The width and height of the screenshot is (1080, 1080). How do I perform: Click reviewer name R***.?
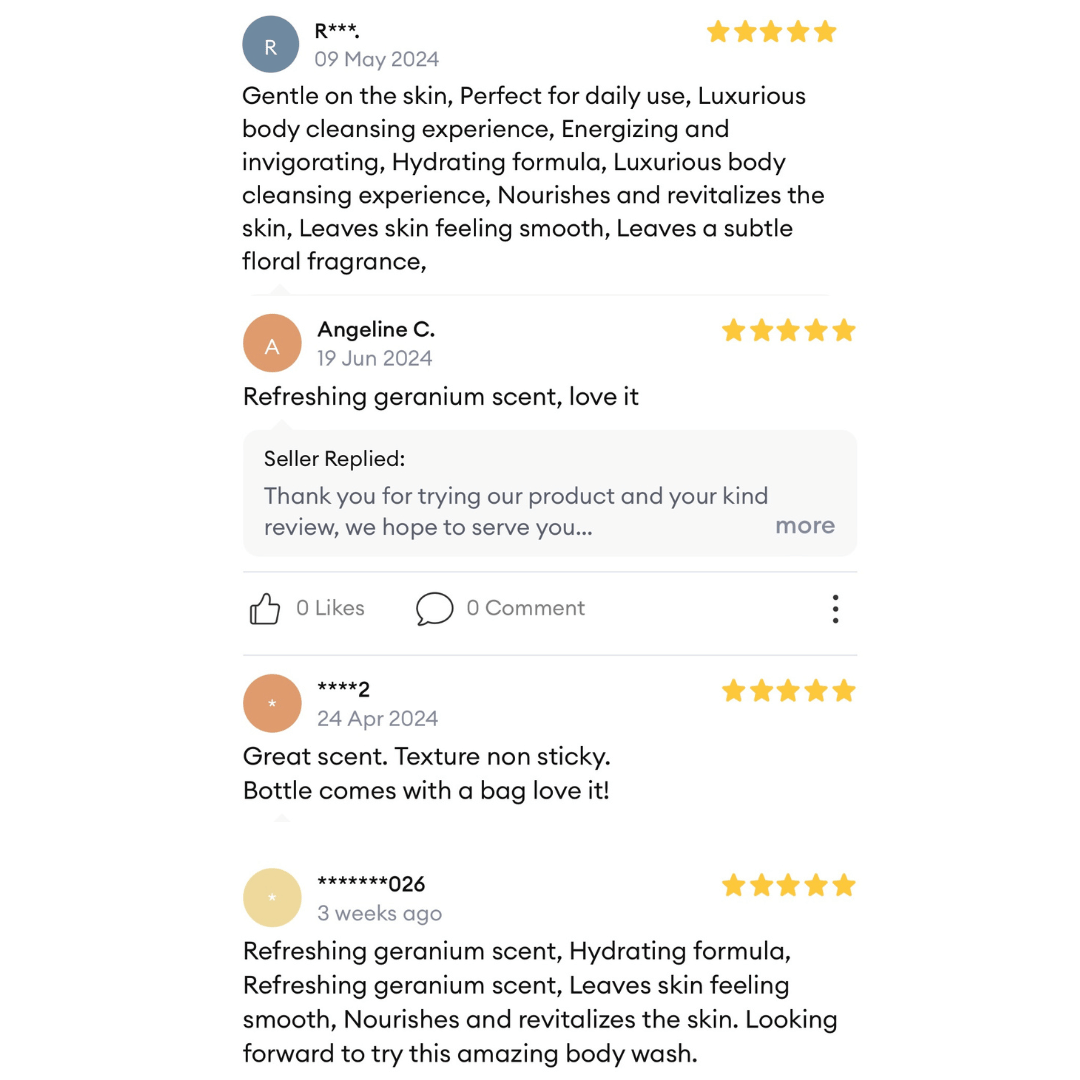click(337, 31)
